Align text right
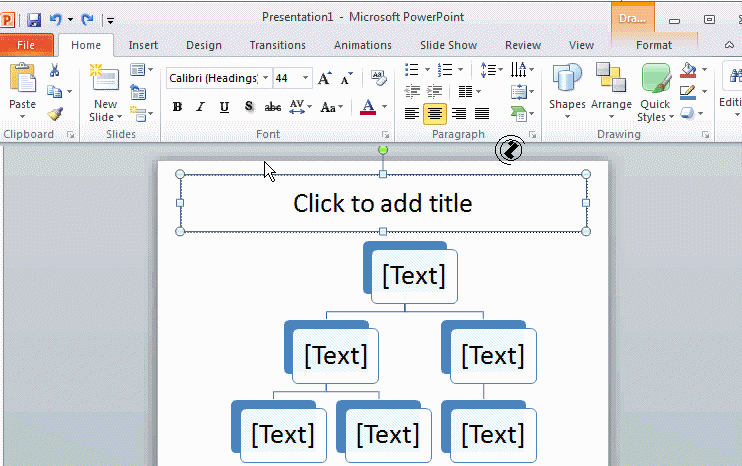This screenshot has height=466, width=742. [459, 114]
